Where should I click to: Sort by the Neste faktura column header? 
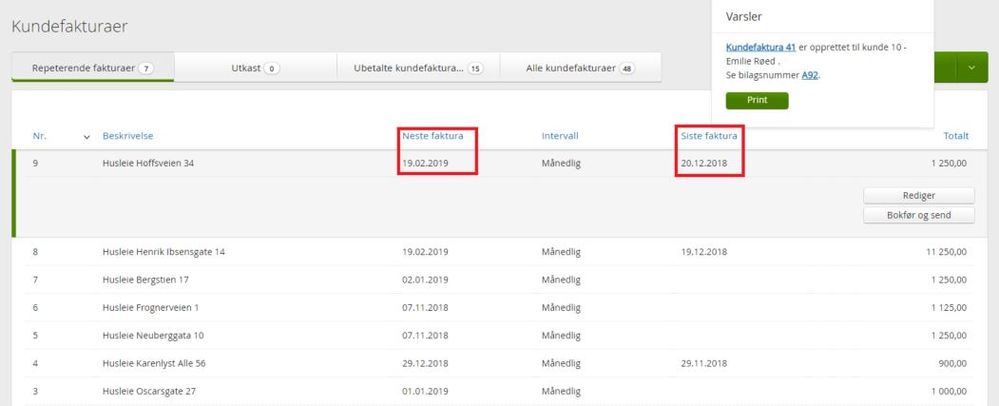[x=433, y=136]
